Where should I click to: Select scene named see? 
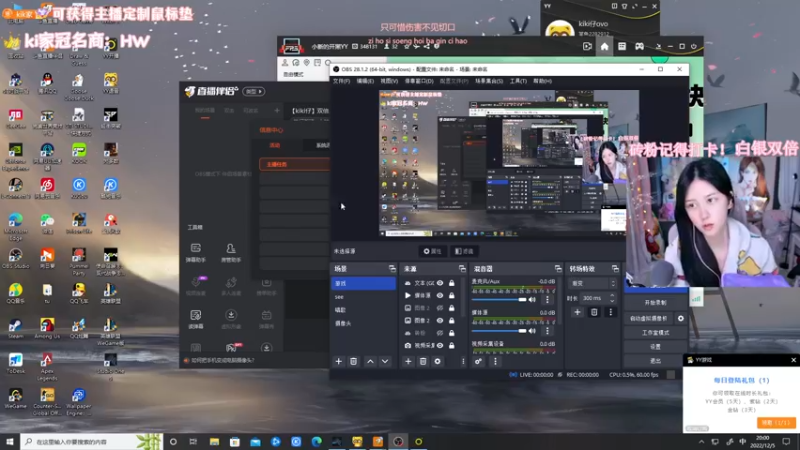coord(363,296)
